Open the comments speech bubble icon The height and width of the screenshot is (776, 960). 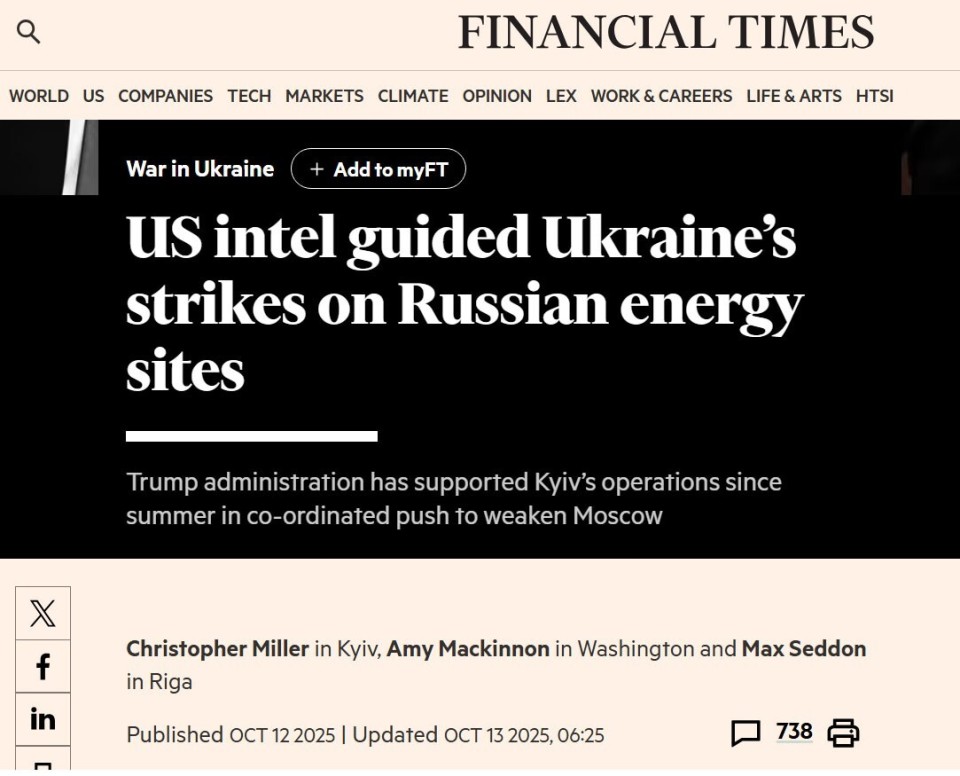[746, 733]
